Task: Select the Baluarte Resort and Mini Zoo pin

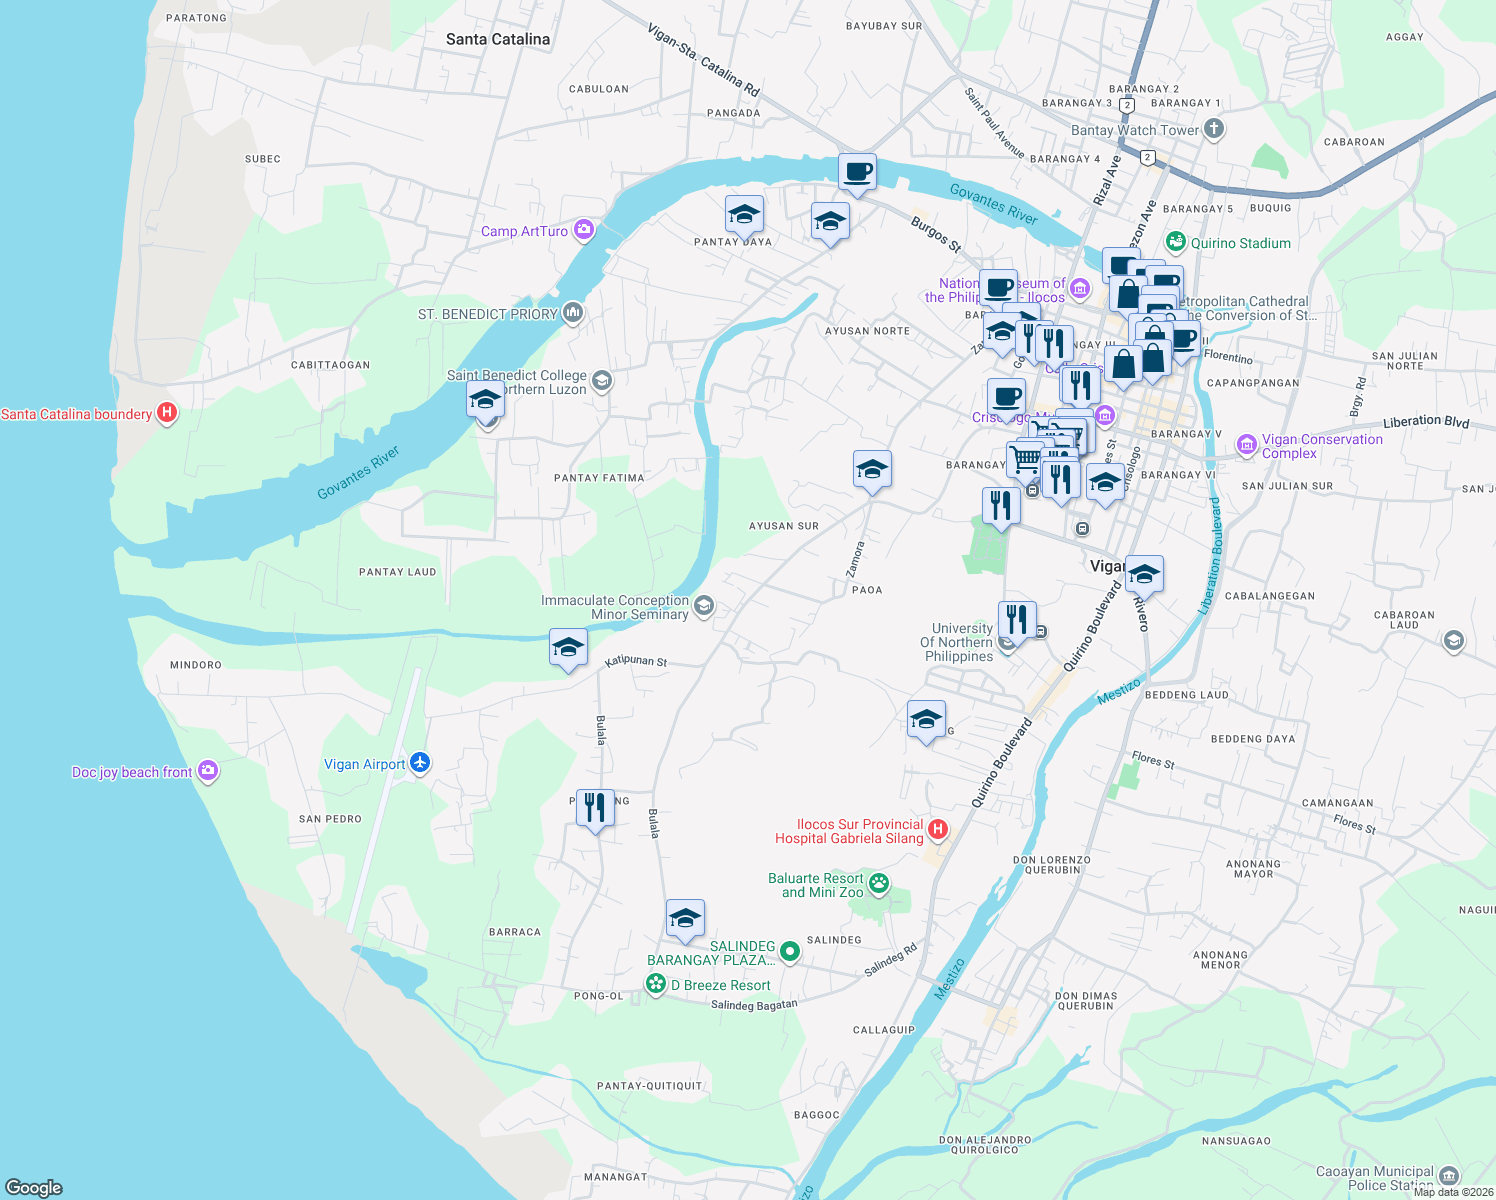Action: point(879,883)
